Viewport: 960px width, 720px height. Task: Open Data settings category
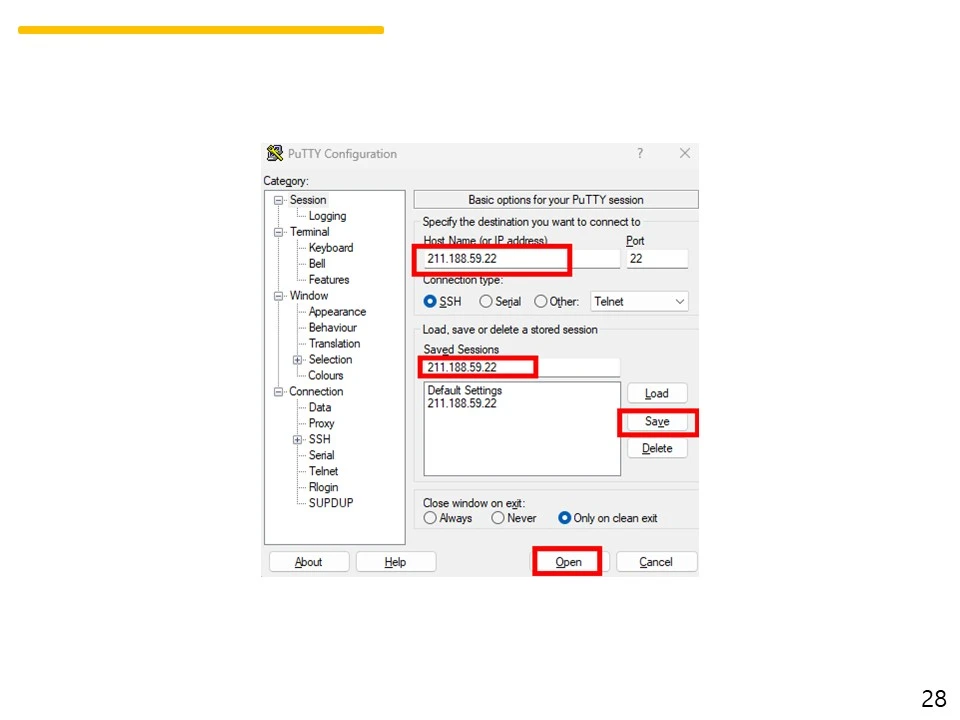coord(320,407)
